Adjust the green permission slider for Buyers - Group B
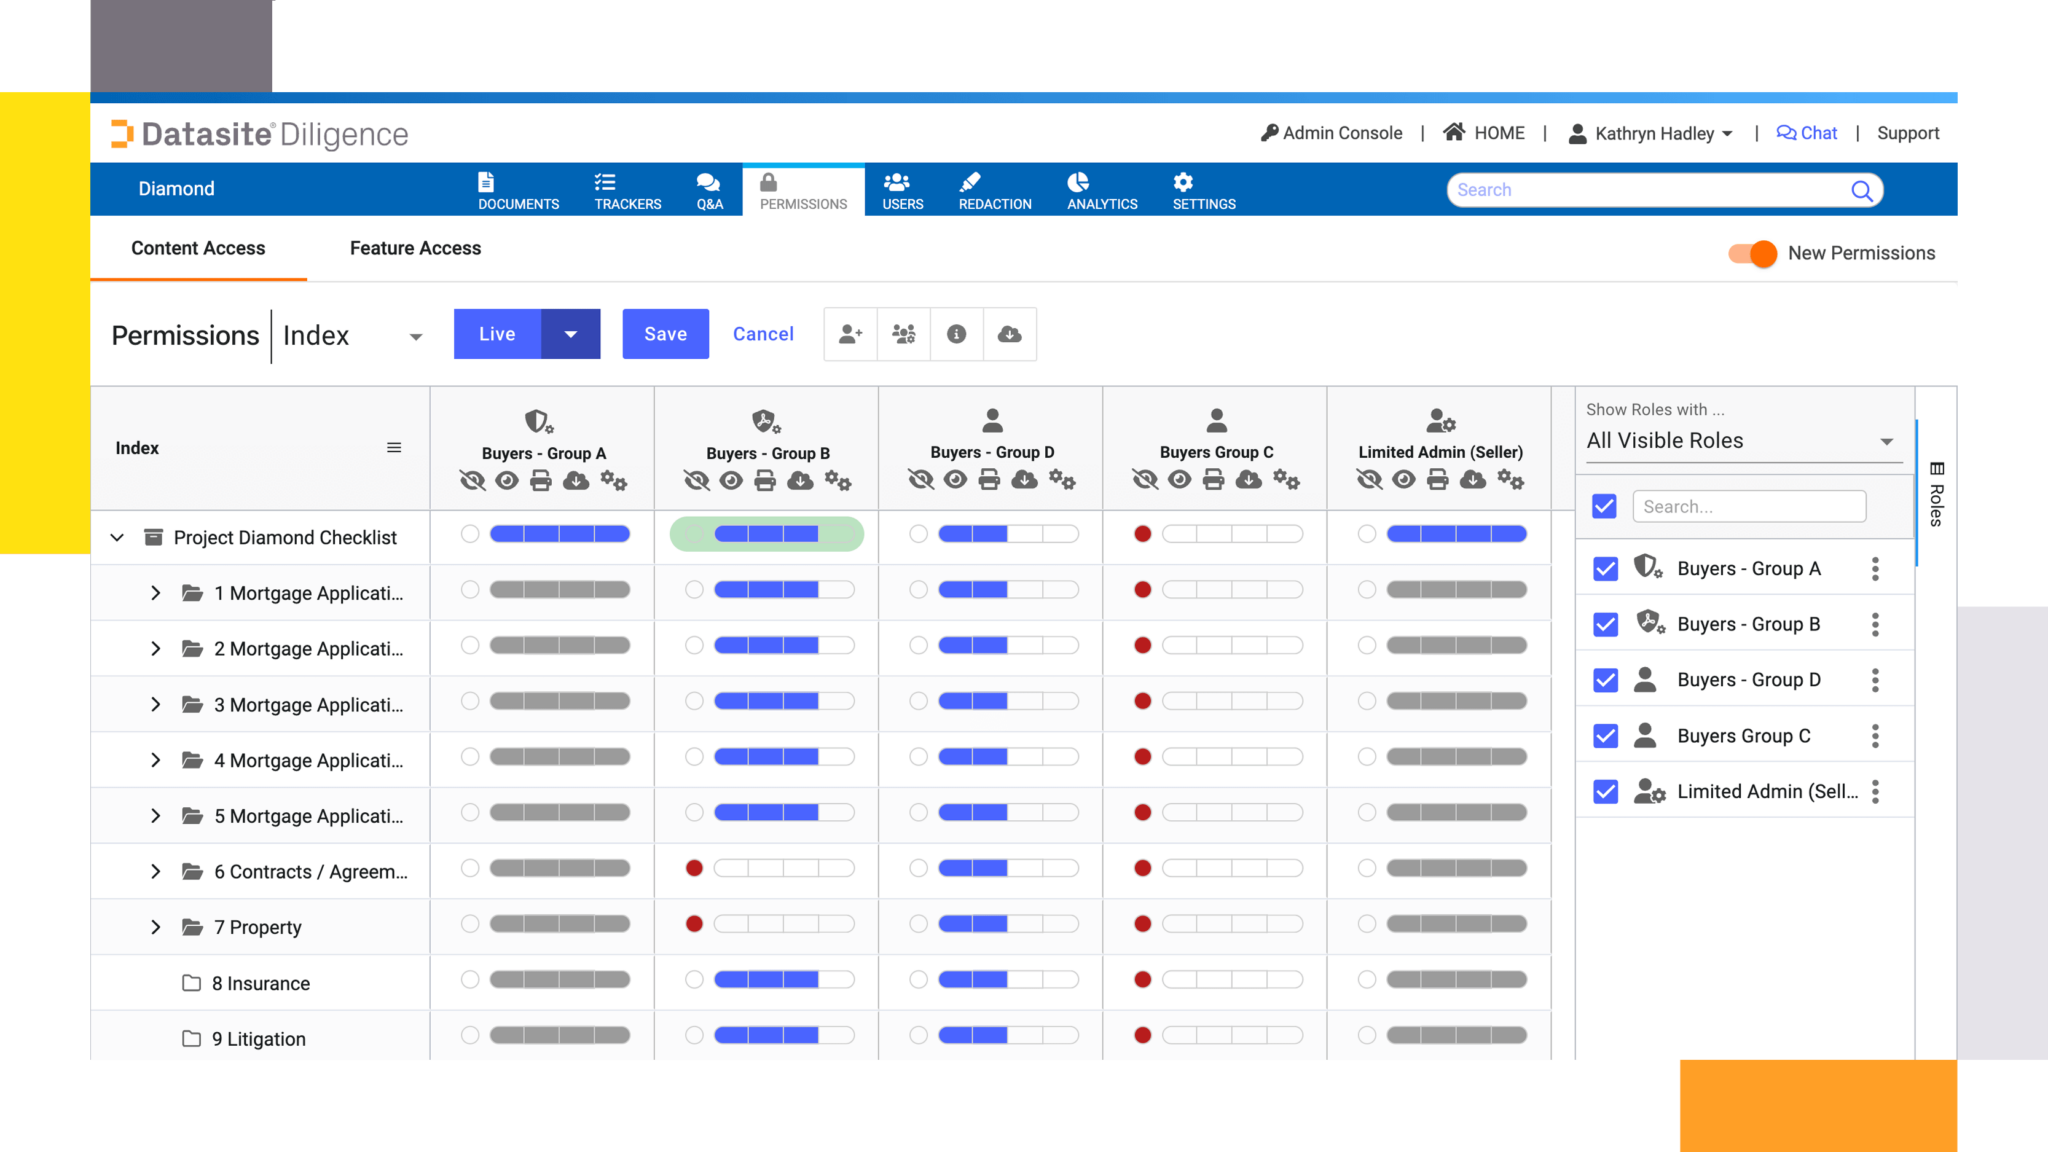2048x1152 pixels. pyautogui.click(x=765, y=534)
